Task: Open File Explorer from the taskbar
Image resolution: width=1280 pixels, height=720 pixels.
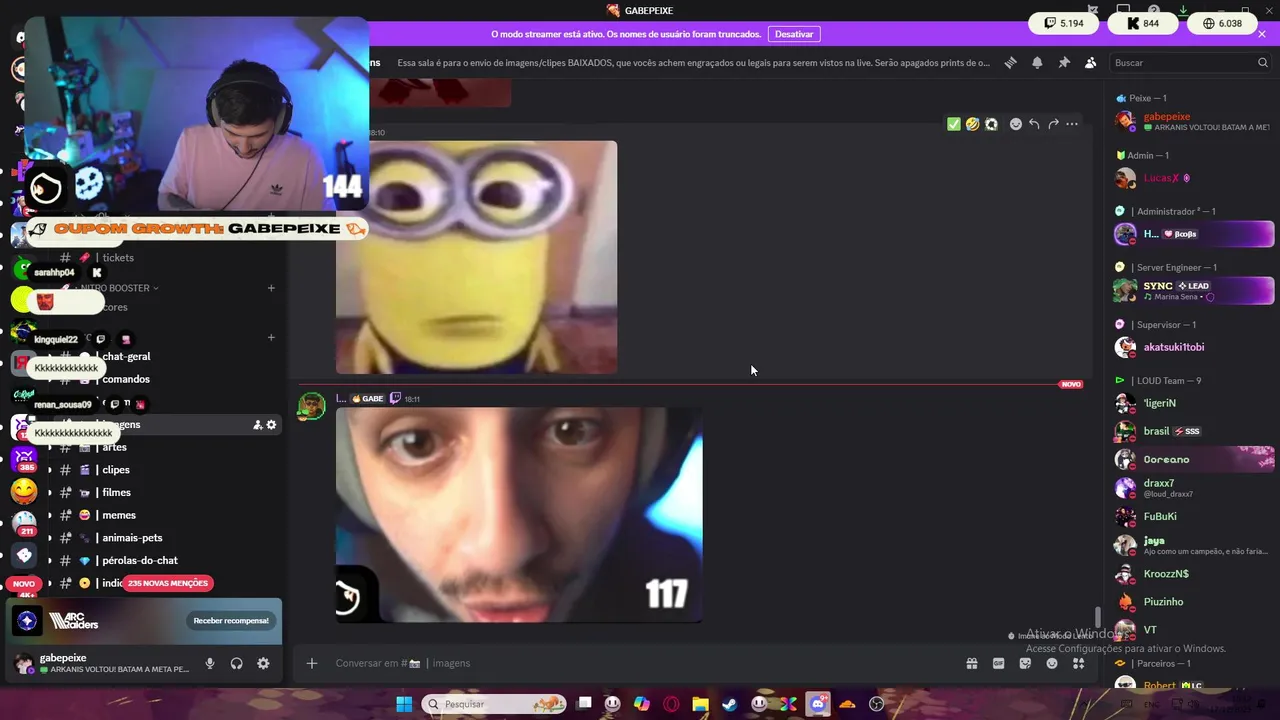Action: coord(700,704)
